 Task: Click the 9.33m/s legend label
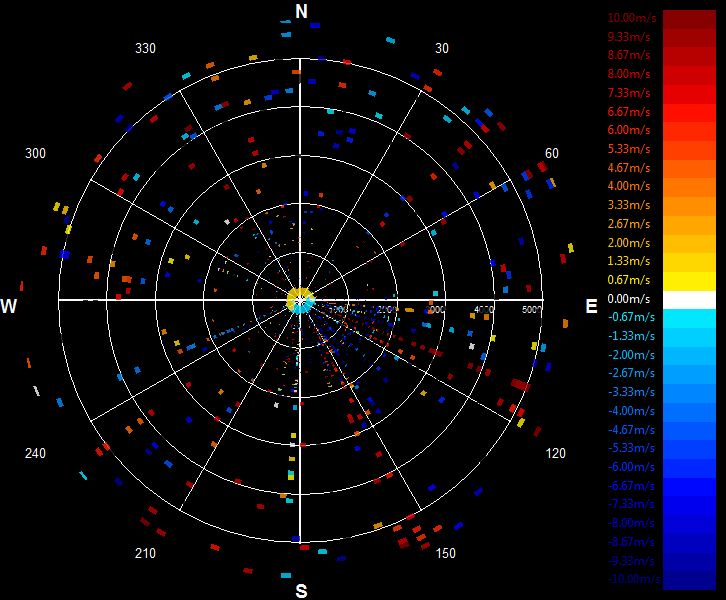[629, 37]
